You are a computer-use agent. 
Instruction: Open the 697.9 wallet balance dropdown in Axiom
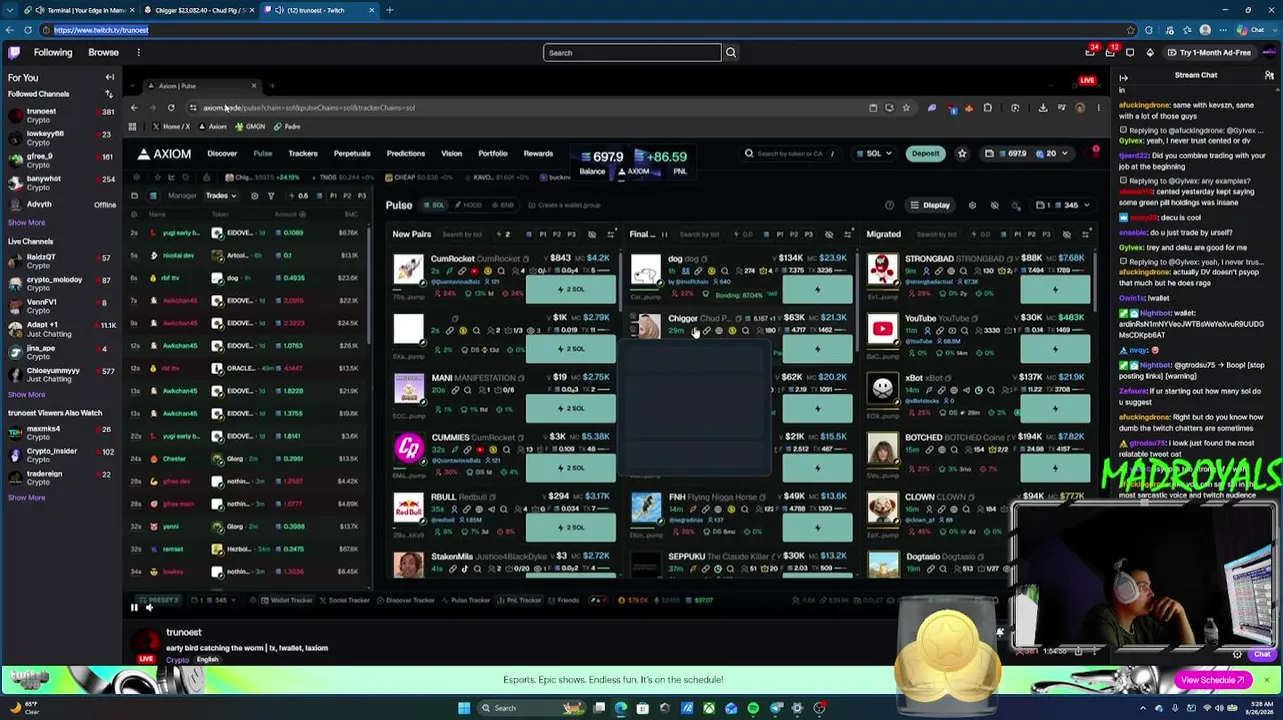[1026, 154]
